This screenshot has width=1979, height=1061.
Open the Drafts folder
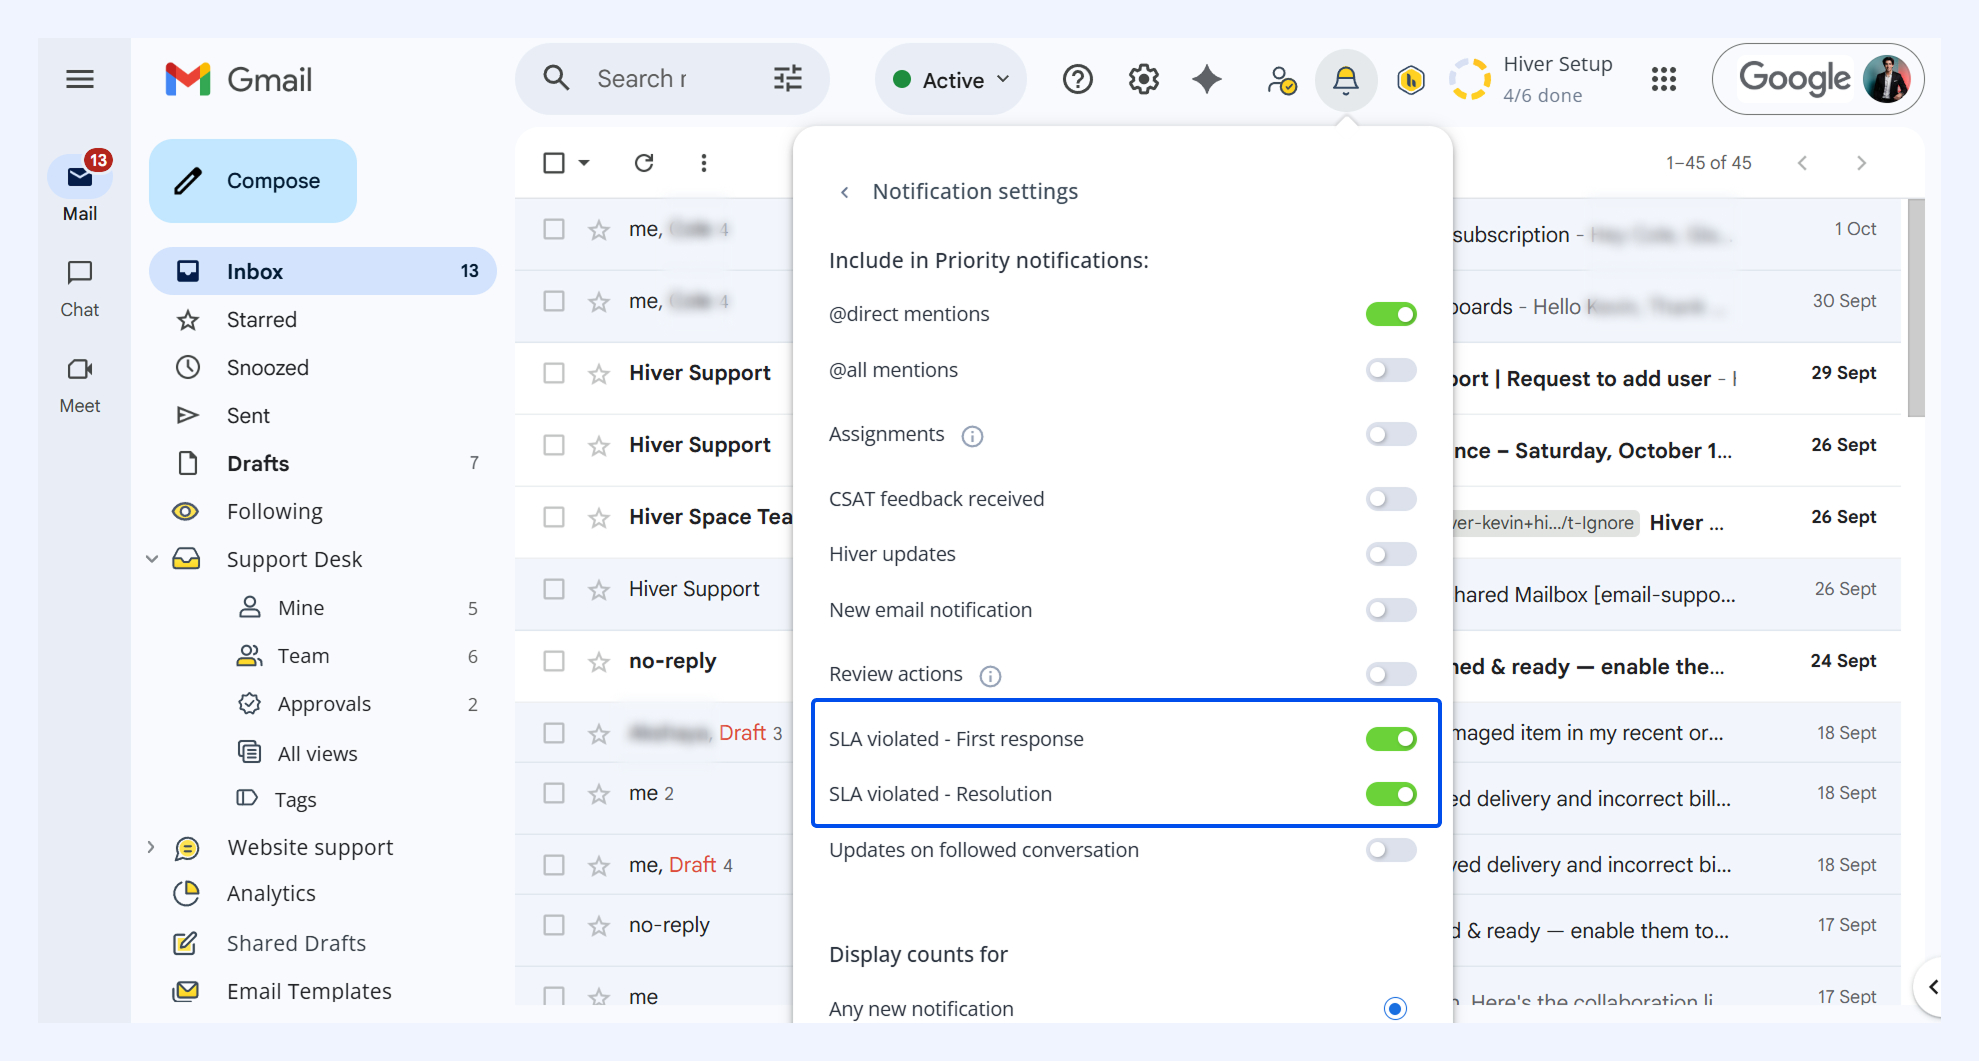323,464
